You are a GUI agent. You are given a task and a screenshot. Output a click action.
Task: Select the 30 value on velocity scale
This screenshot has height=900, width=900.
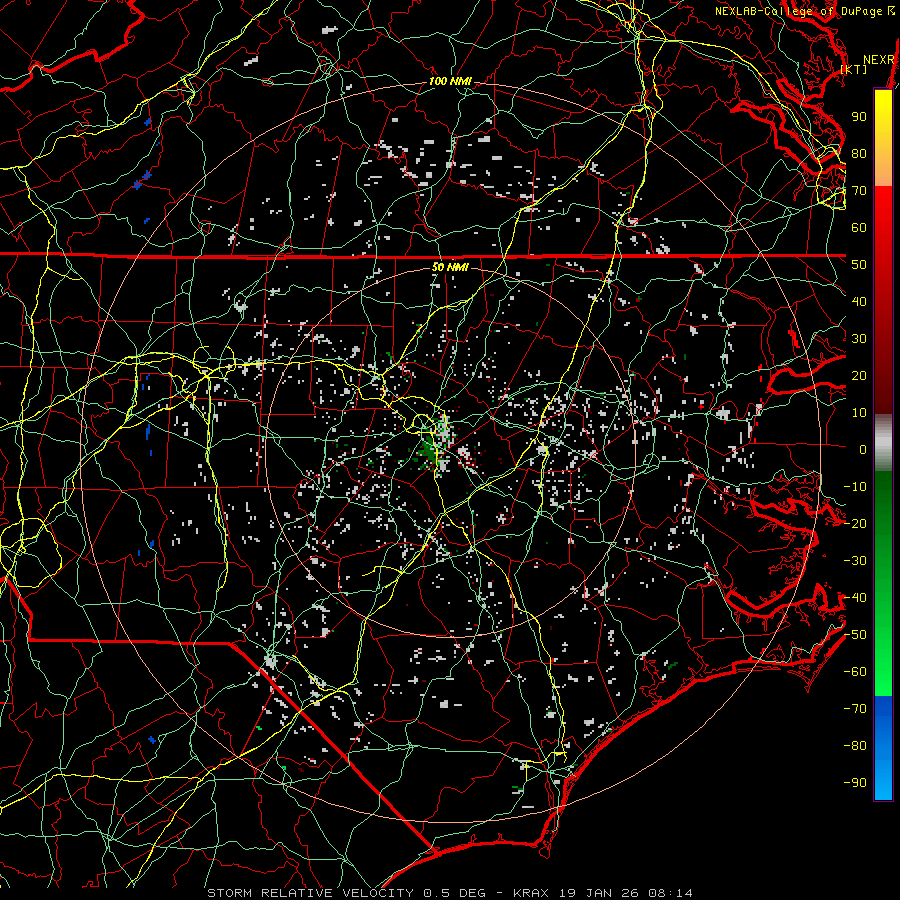[x=859, y=339]
